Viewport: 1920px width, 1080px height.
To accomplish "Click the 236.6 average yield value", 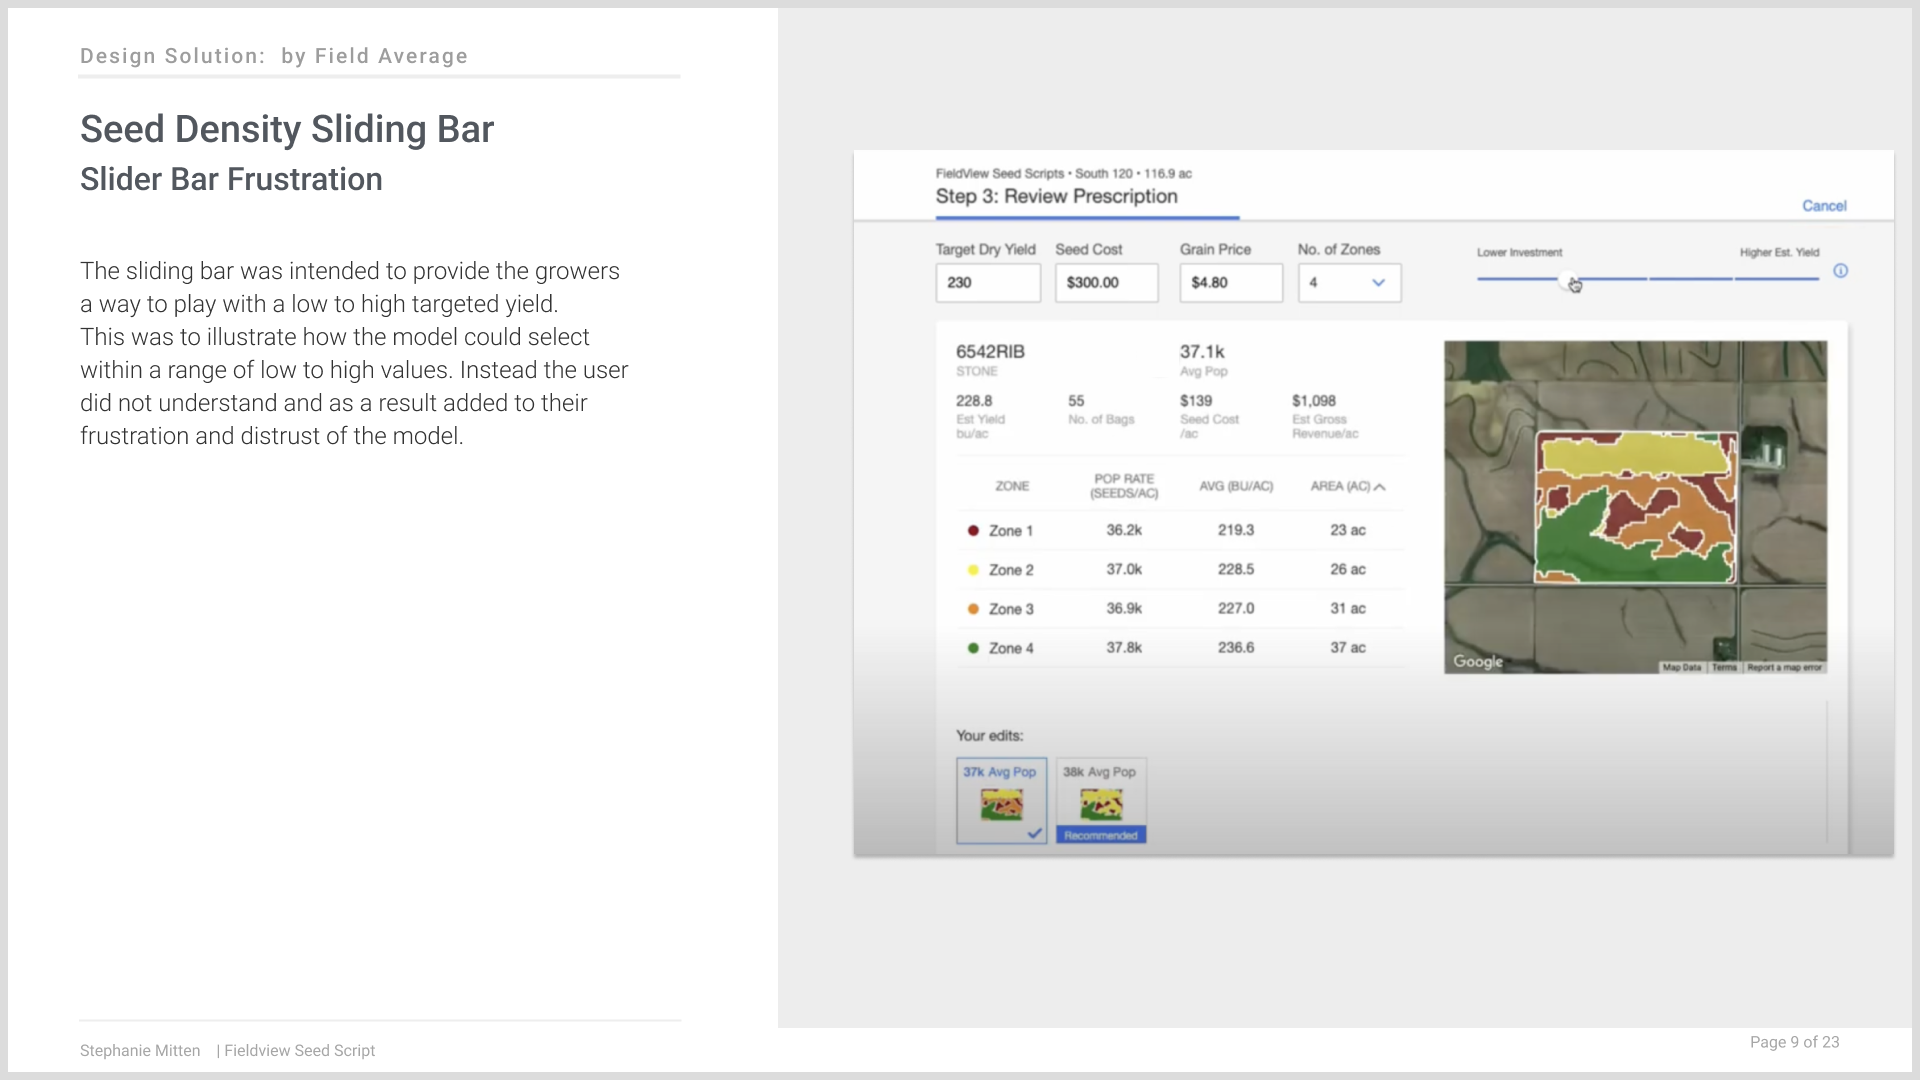I will point(1236,647).
